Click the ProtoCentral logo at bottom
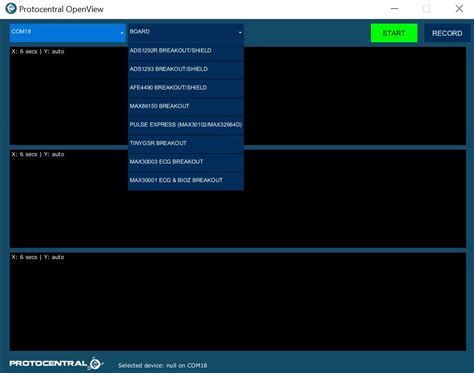The width and height of the screenshot is (474, 373). tap(56, 363)
